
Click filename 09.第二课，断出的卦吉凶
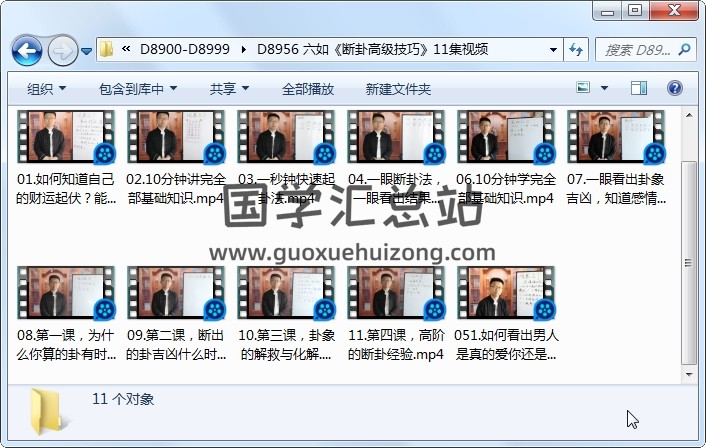click(x=176, y=344)
